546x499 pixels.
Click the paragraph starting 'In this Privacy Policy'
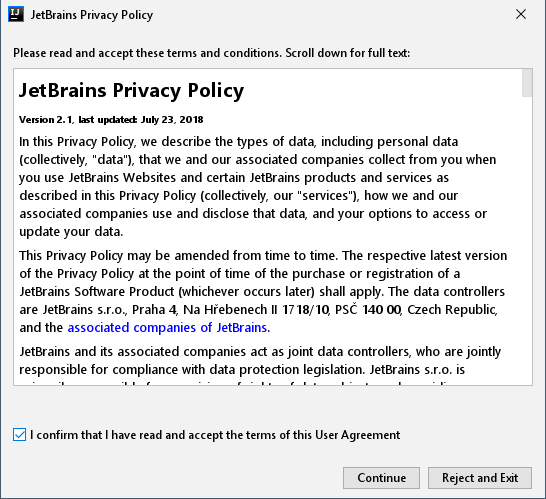[x=258, y=187]
